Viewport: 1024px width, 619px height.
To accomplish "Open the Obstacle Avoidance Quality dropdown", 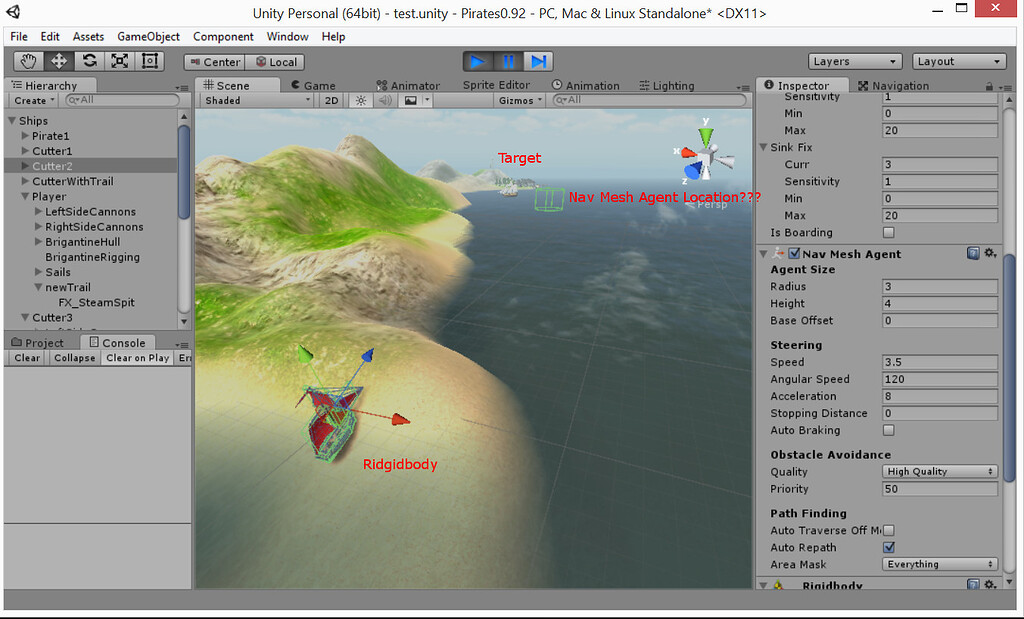I will click(x=939, y=471).
